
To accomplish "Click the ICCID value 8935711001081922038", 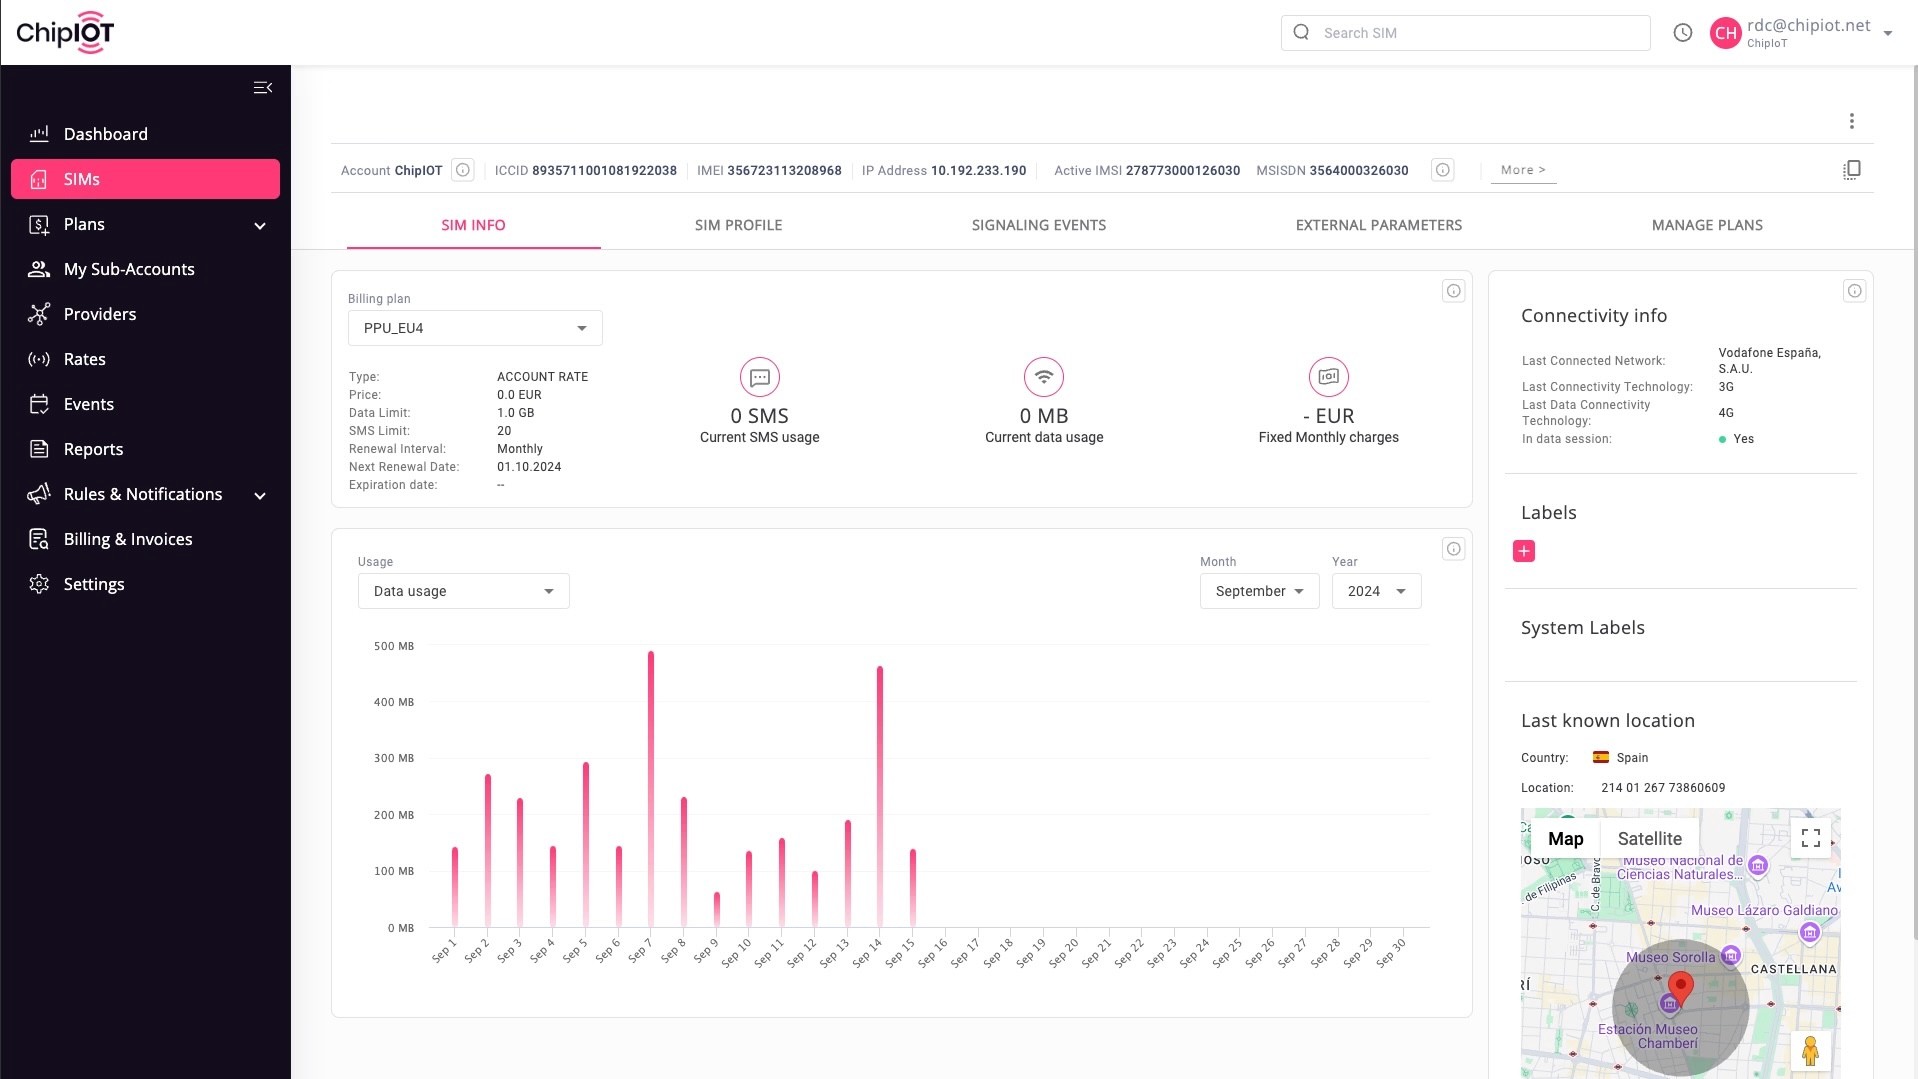I will pos(605,171).
